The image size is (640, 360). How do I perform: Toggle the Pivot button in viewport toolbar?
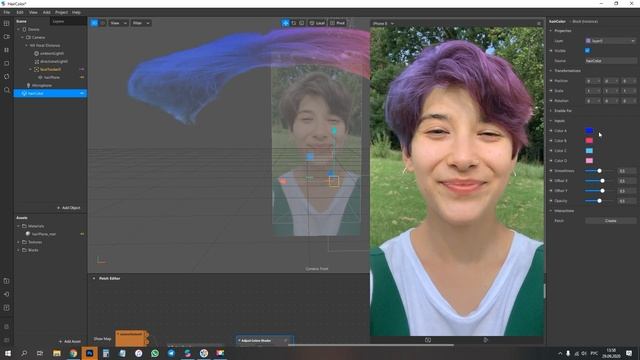point(338,23)
